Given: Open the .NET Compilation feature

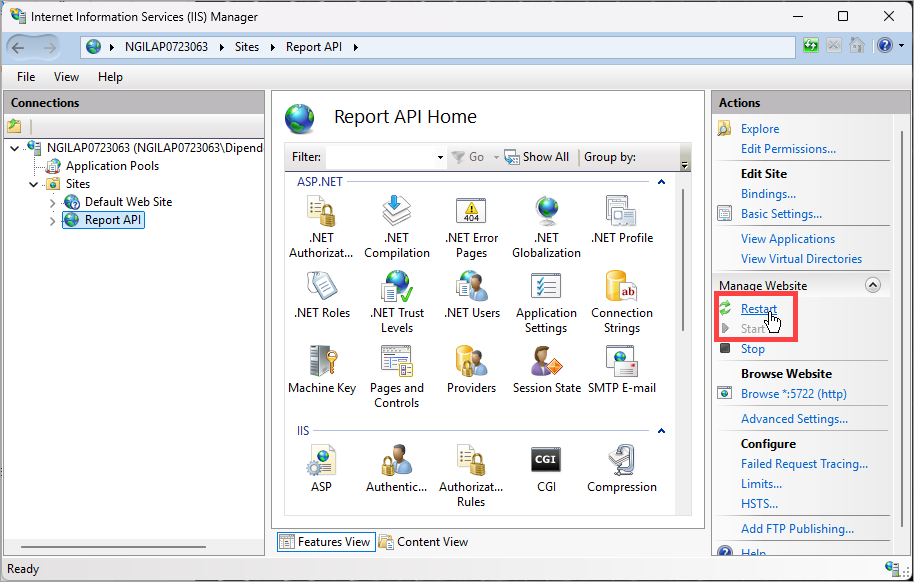Looking at the screenshot, I should point(397,227).
